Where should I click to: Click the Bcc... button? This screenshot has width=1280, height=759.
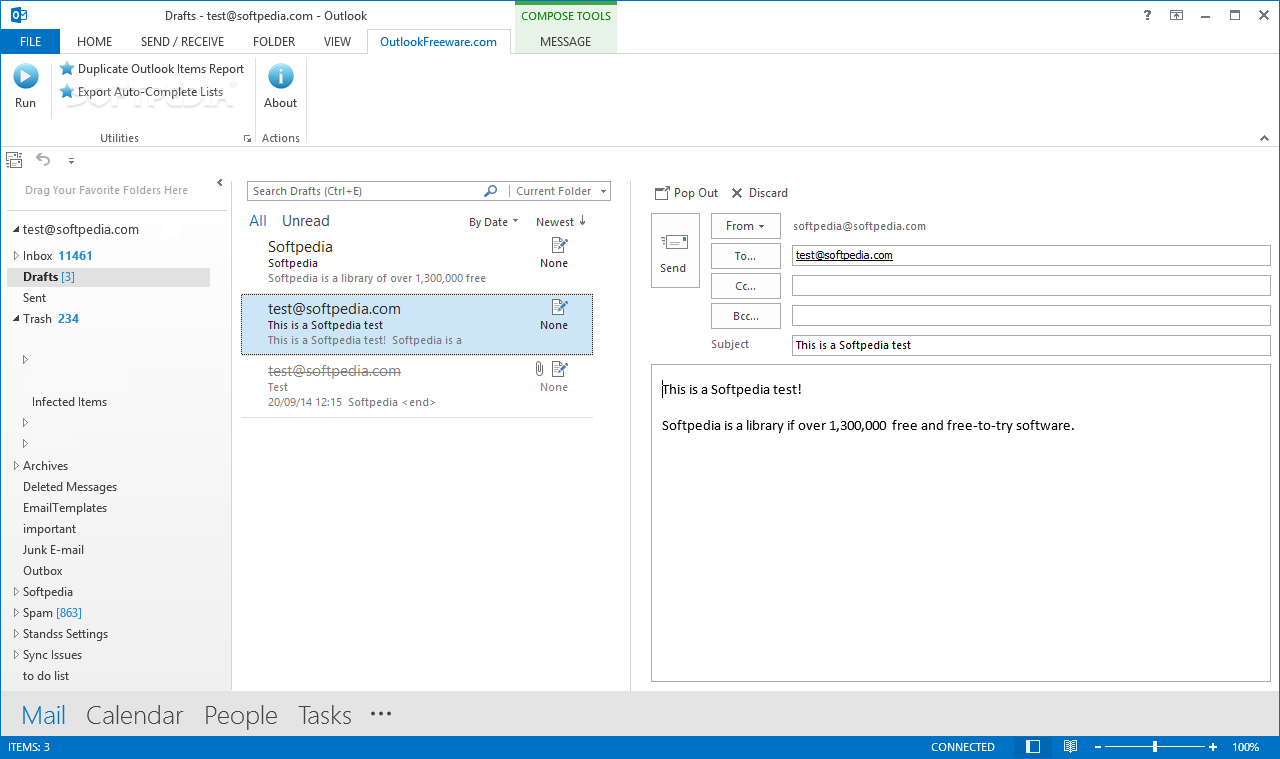(745, 316)
